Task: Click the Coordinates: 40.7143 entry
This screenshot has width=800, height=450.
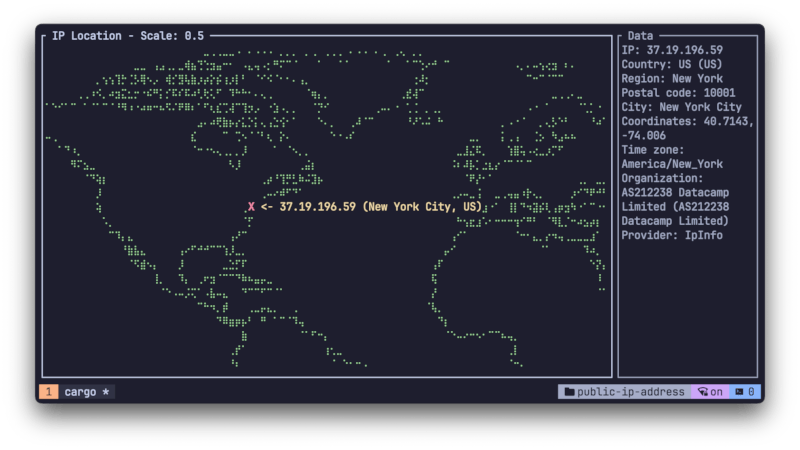Action: coord(686,121)
